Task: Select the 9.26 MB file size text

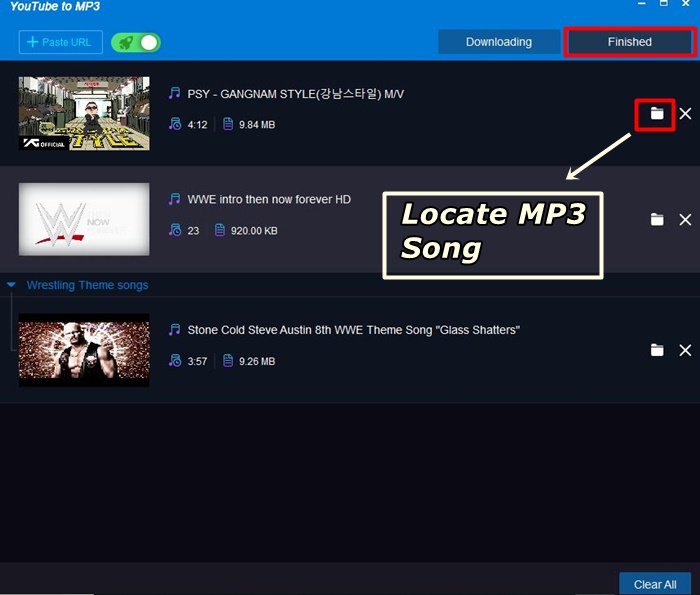Action: point(257,361)
